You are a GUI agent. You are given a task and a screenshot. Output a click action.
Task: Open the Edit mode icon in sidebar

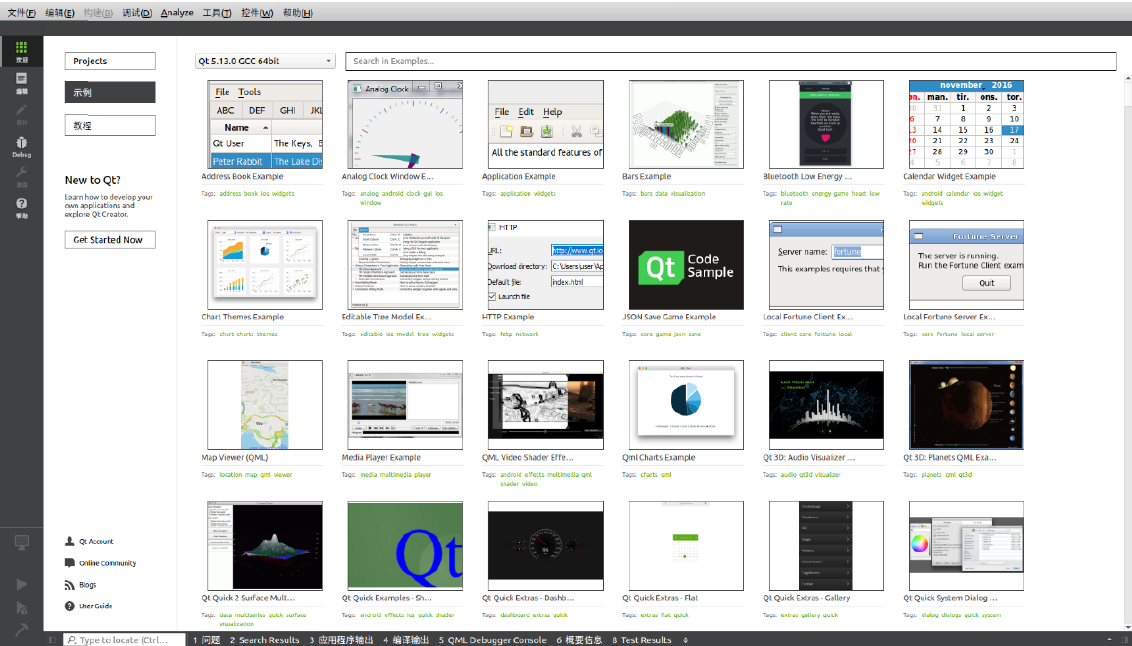point(22,79)
